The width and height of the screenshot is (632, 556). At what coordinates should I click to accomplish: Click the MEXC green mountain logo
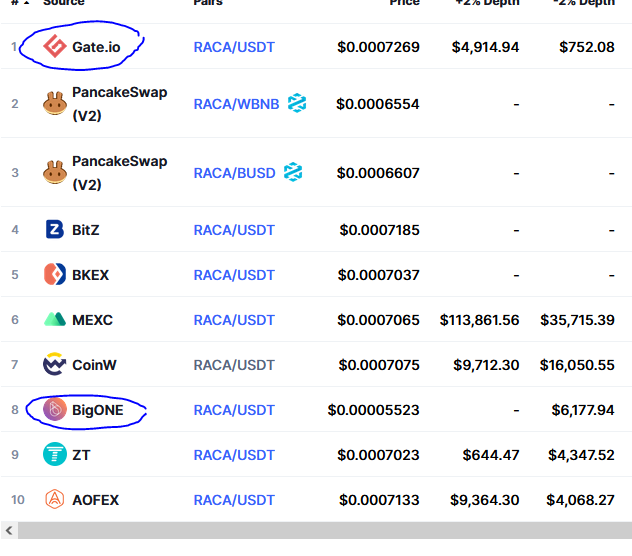point(55,319)
